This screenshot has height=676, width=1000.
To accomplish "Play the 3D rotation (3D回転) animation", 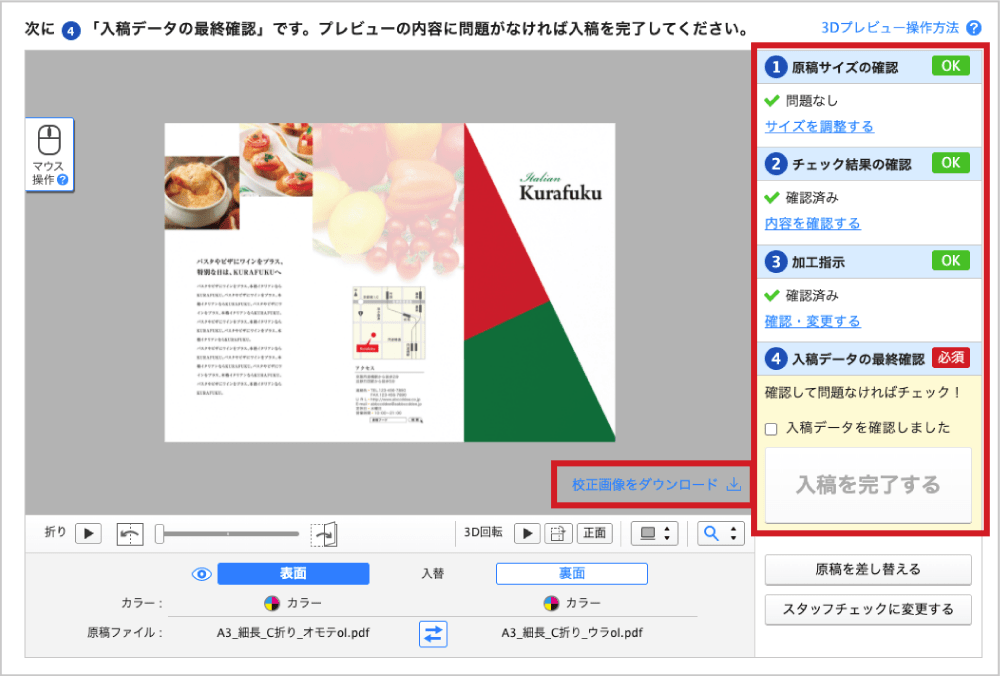I will pyautogui.click(x=527, y=533).
